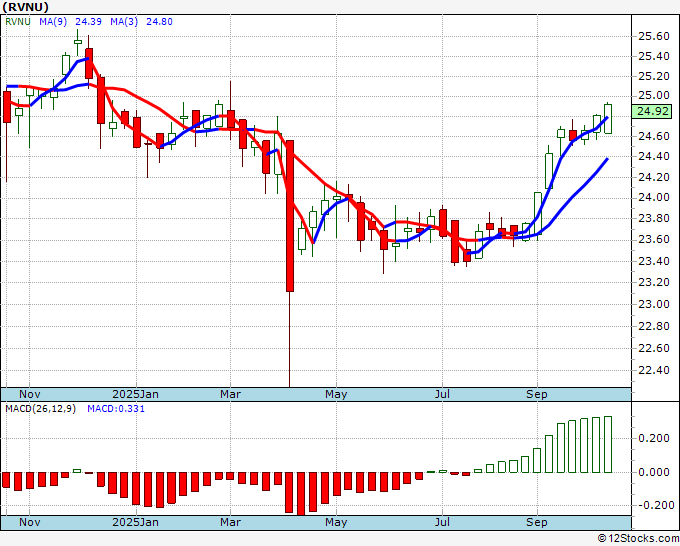Screen dimensions: 680x546
Task: Click the tallest green MACD bar at far right
Action: click(608, 444)
